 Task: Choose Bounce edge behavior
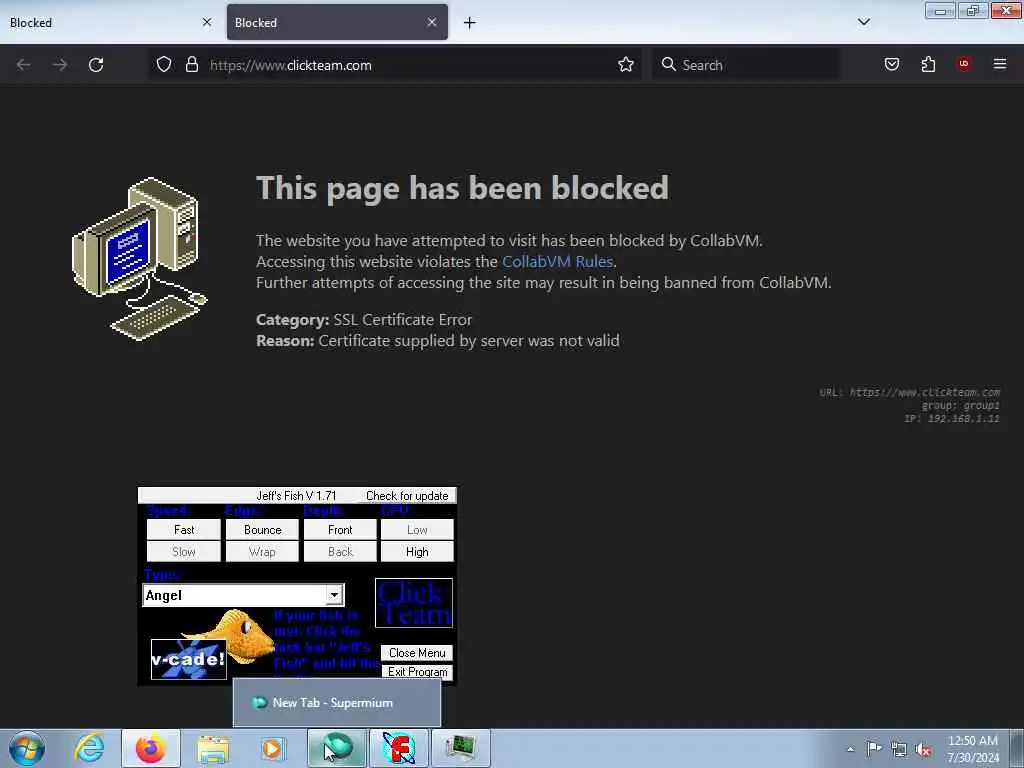262,530
